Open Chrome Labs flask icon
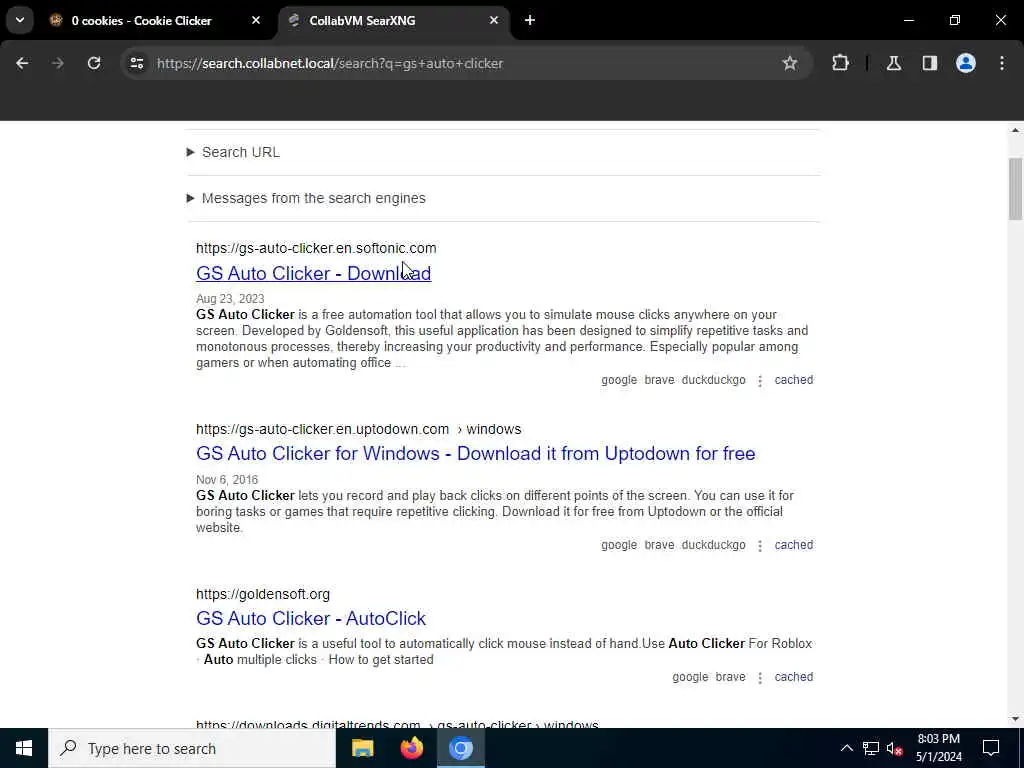 pyautogui.click(x=893, y=63)
